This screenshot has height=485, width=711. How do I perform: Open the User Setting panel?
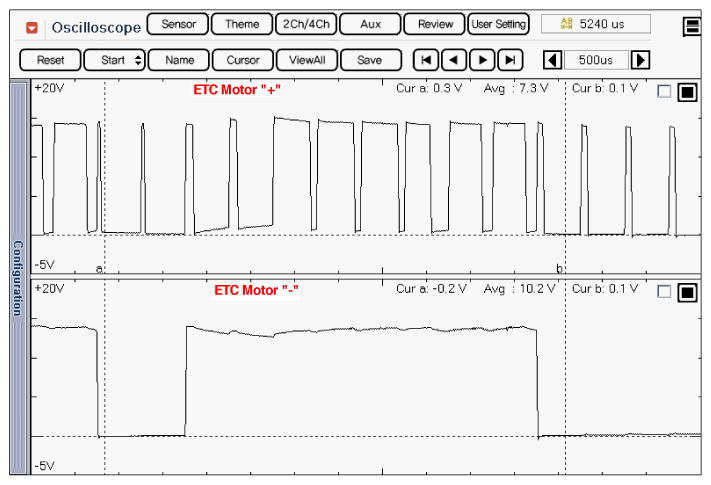pyautogui.click(x=498, y=24)
